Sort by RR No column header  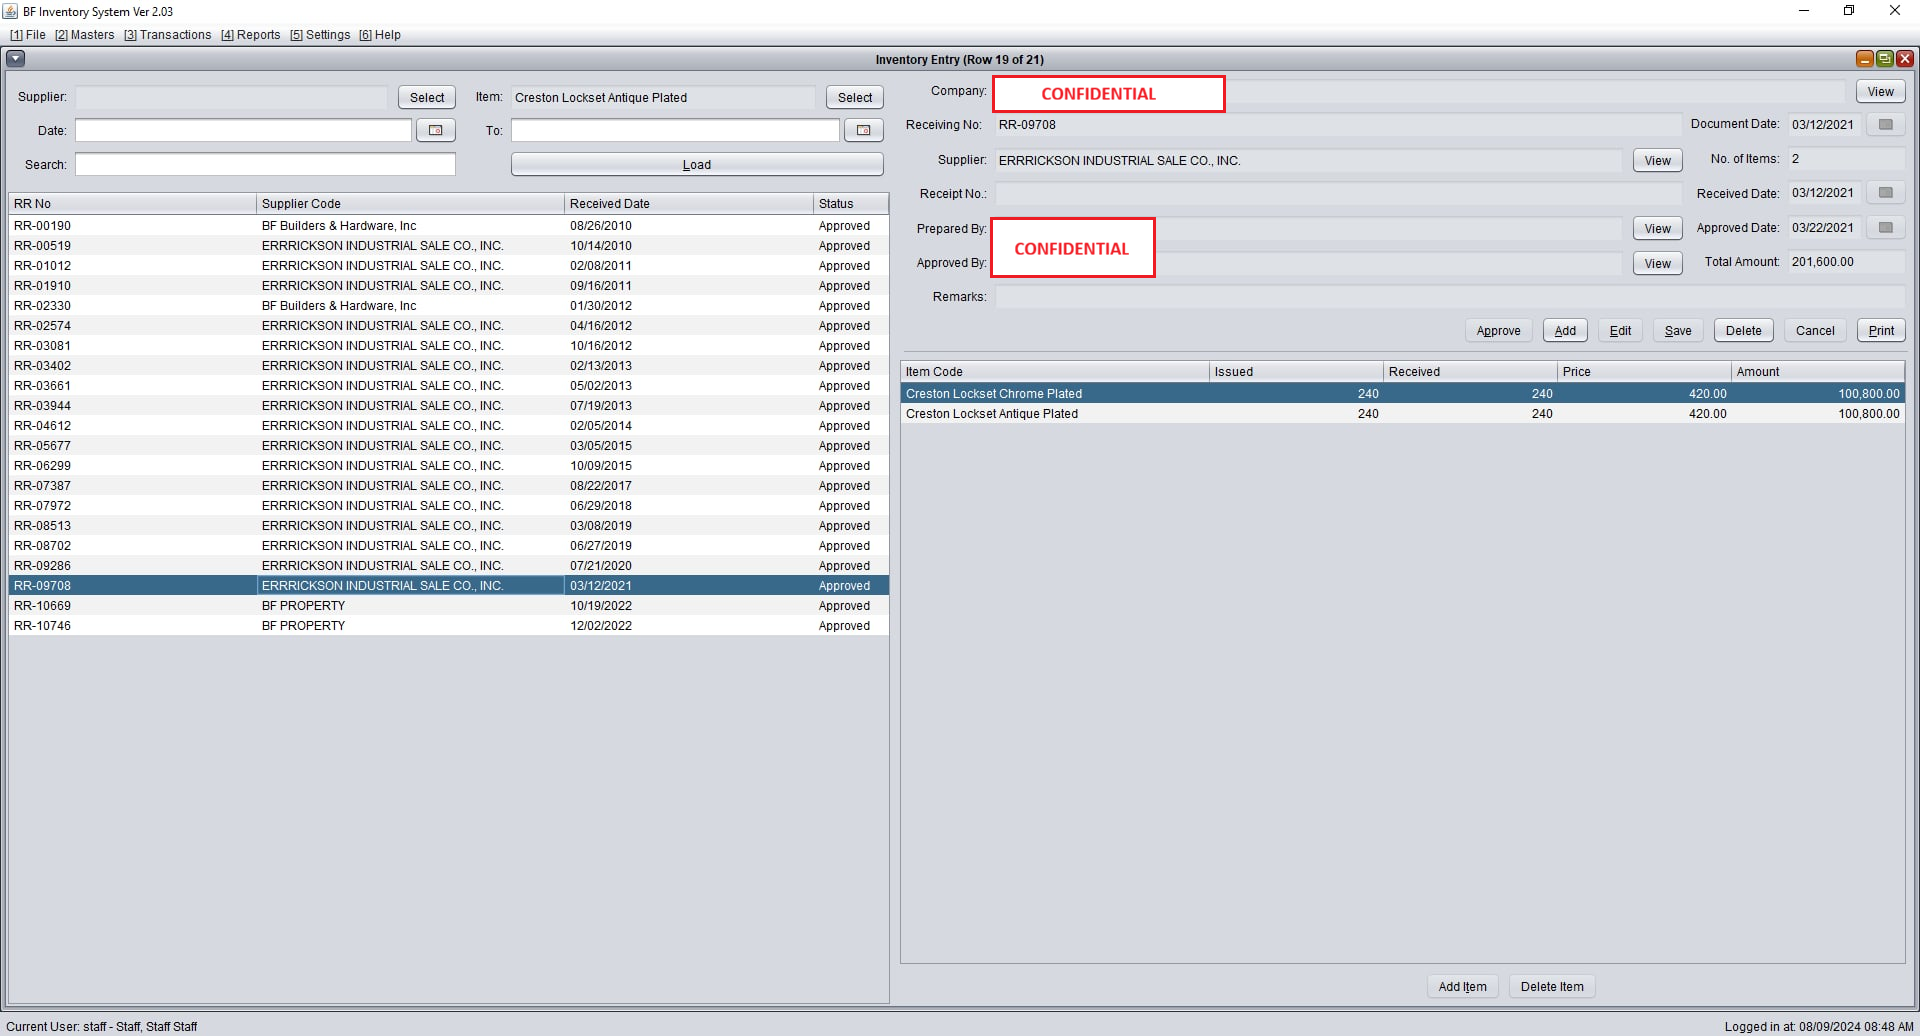pyautogui.click(x=132, y=204)
